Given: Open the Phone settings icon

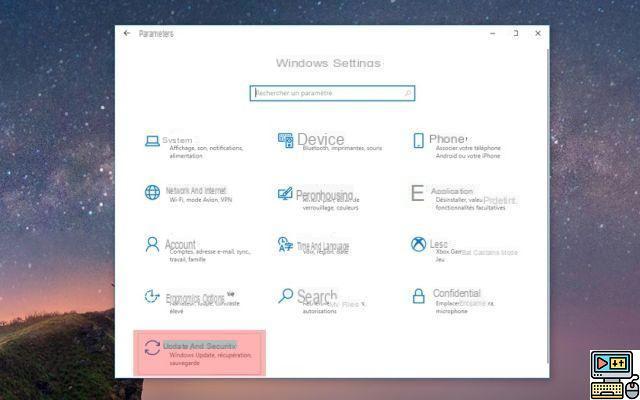Looking at the screenshot, I should coord(418,140).
